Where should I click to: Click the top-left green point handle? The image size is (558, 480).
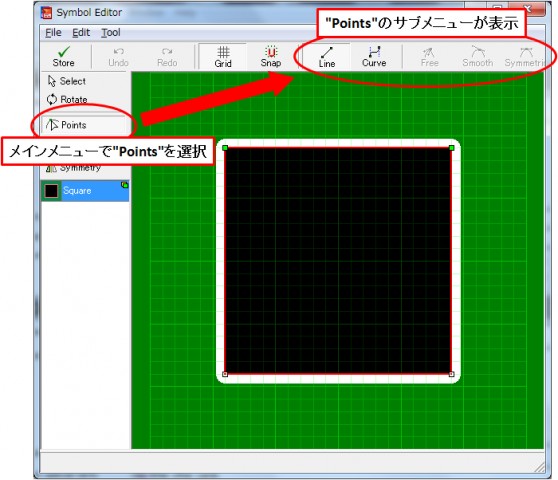pyautogui.click(x=225, y=148)
